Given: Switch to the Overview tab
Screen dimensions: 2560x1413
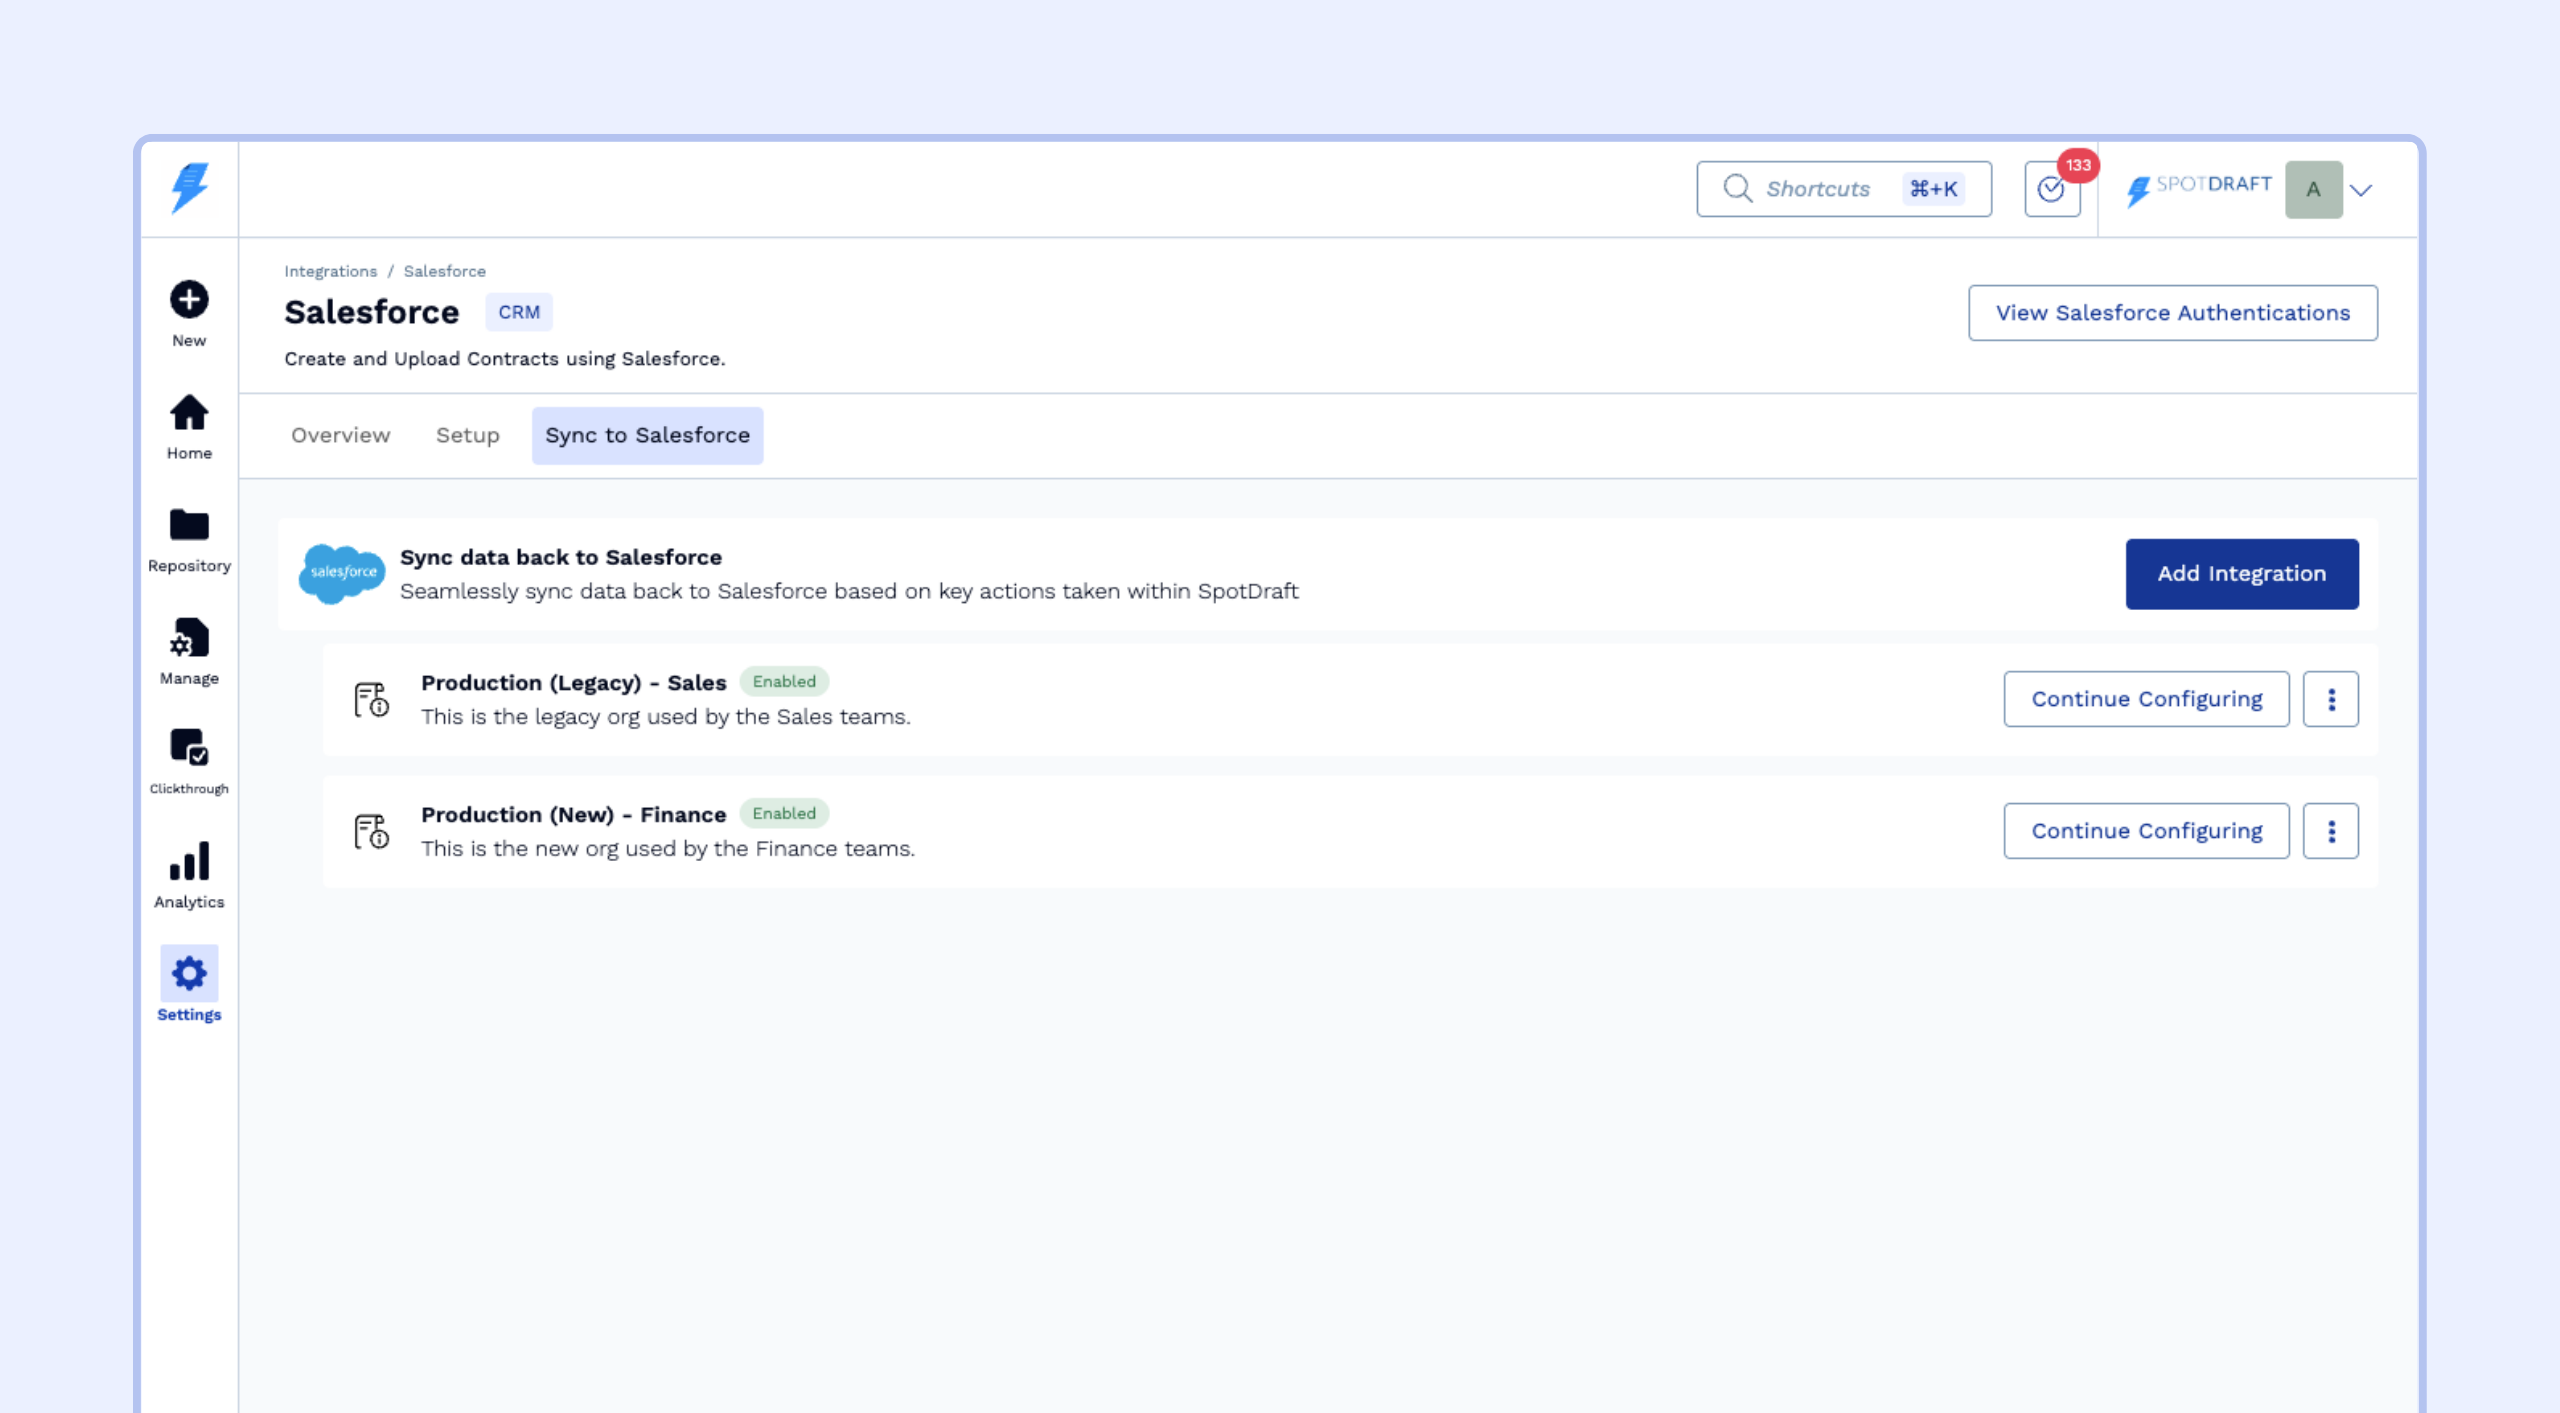Looking at the screenshot, I should point(340,435).
